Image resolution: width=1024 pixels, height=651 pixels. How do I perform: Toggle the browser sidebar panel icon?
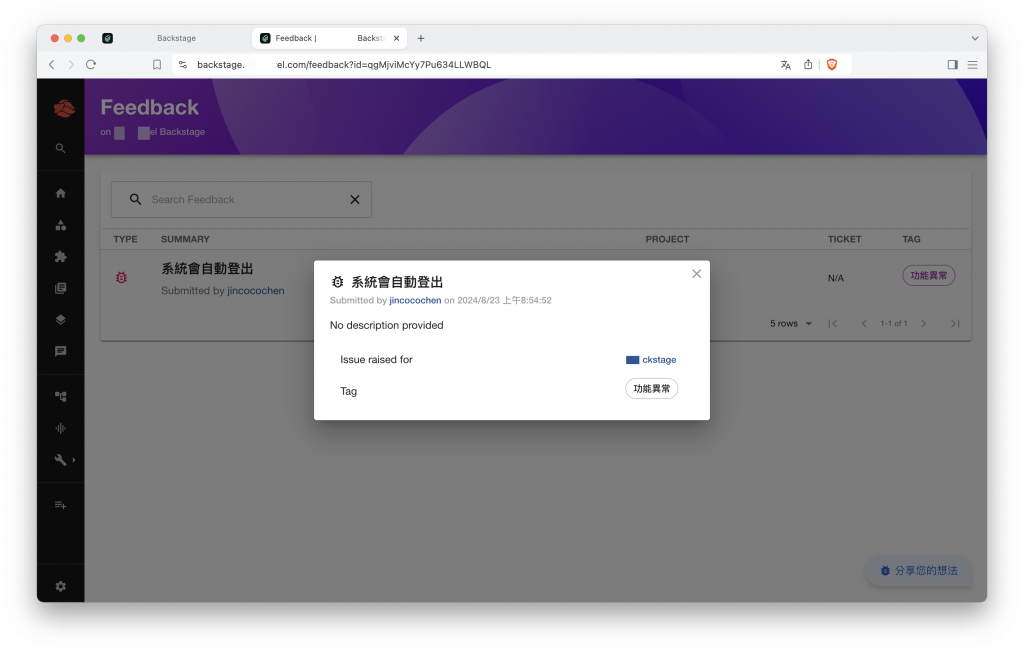click(x=953, y=65)
